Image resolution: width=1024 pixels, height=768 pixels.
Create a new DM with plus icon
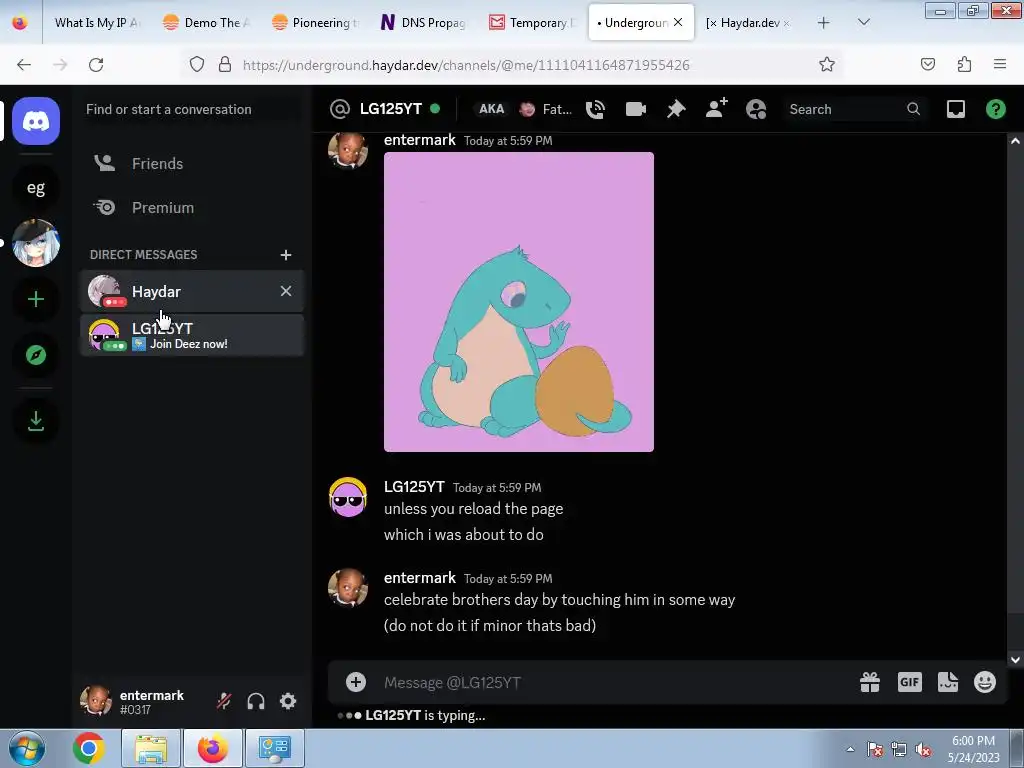[285, 255]
